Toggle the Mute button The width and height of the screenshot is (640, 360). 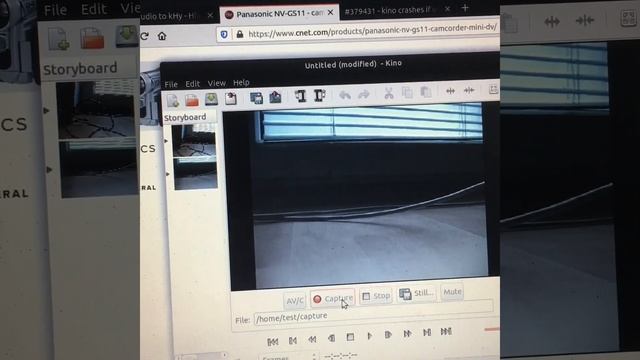[x=452, y=292]
